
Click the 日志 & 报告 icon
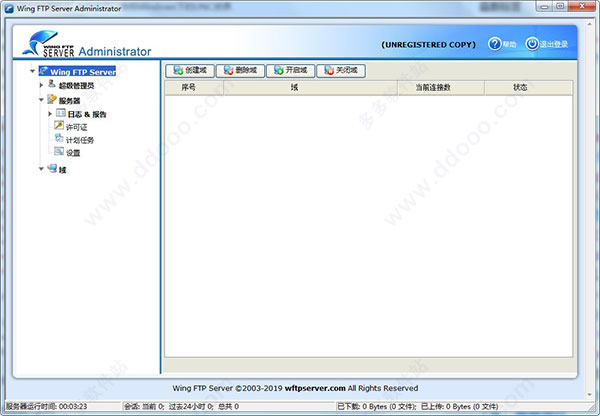pos(61,113)
